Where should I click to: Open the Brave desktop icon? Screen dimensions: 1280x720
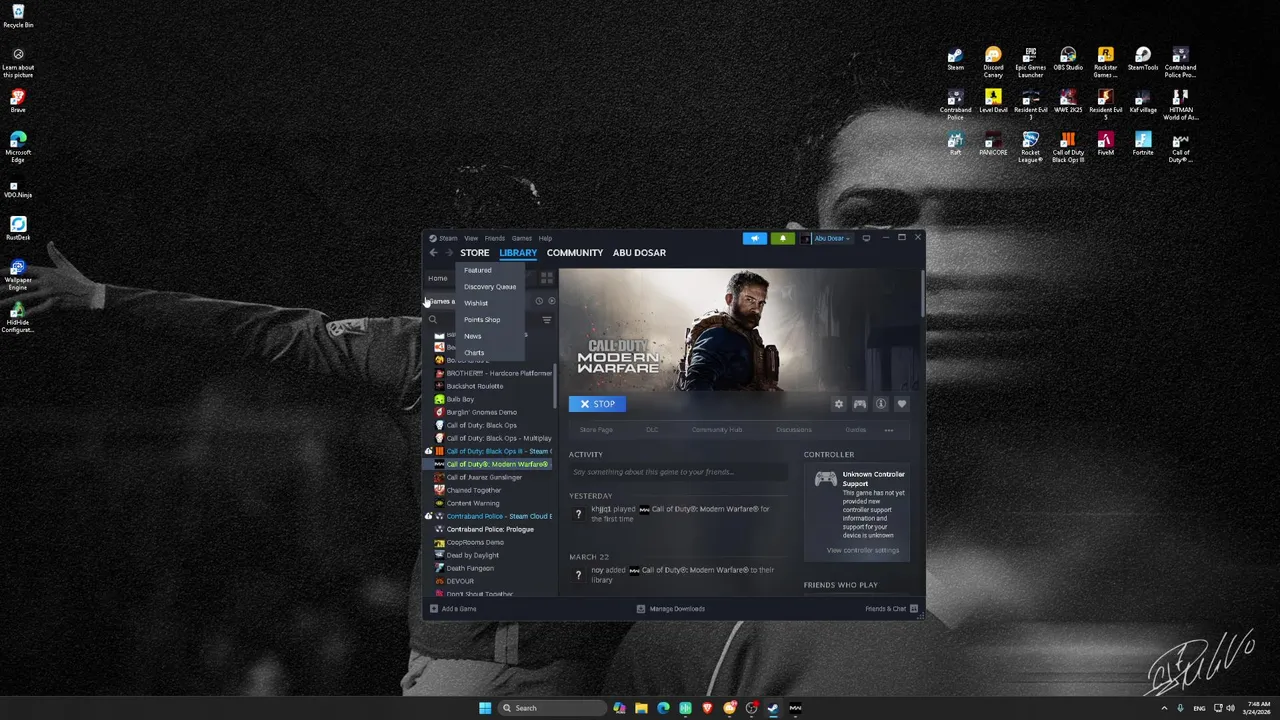pos(18,101)
